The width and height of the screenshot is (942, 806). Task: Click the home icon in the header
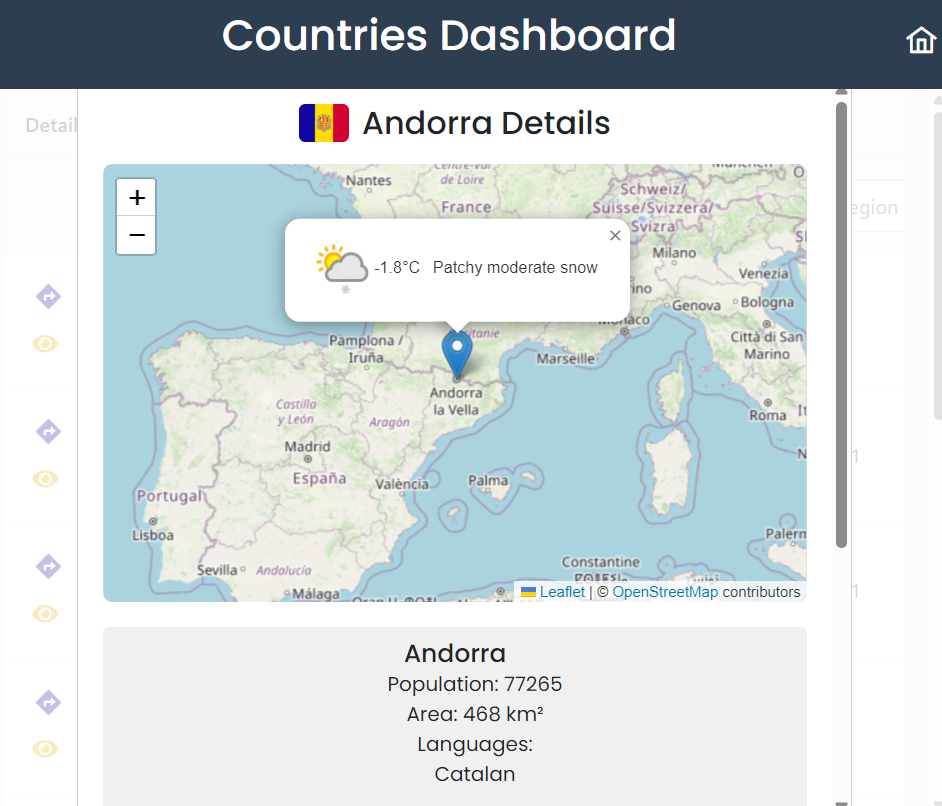(921, 40)
